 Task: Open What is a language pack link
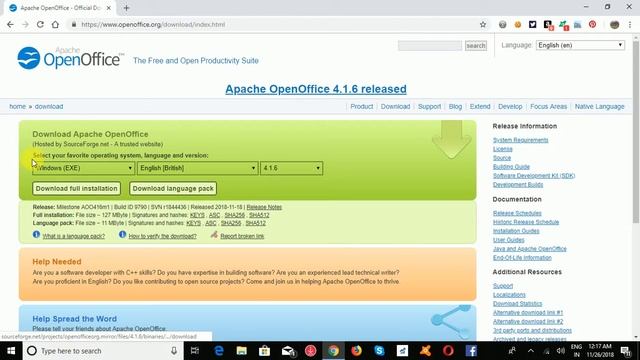74,236
